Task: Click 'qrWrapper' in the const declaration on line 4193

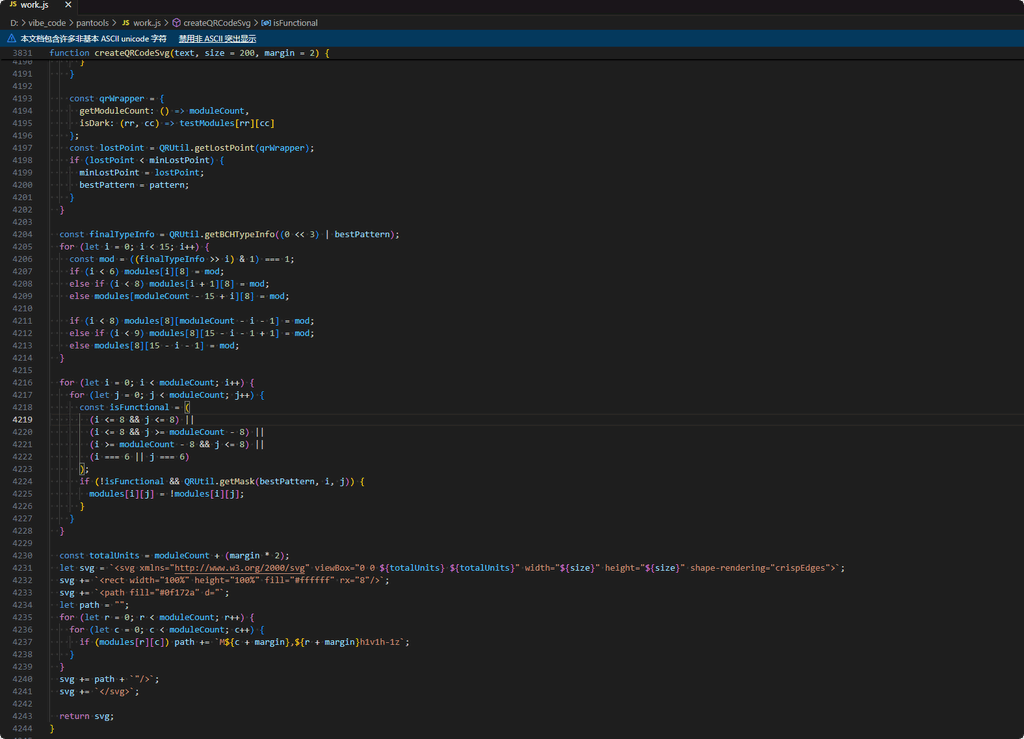Action: [121, 99]
